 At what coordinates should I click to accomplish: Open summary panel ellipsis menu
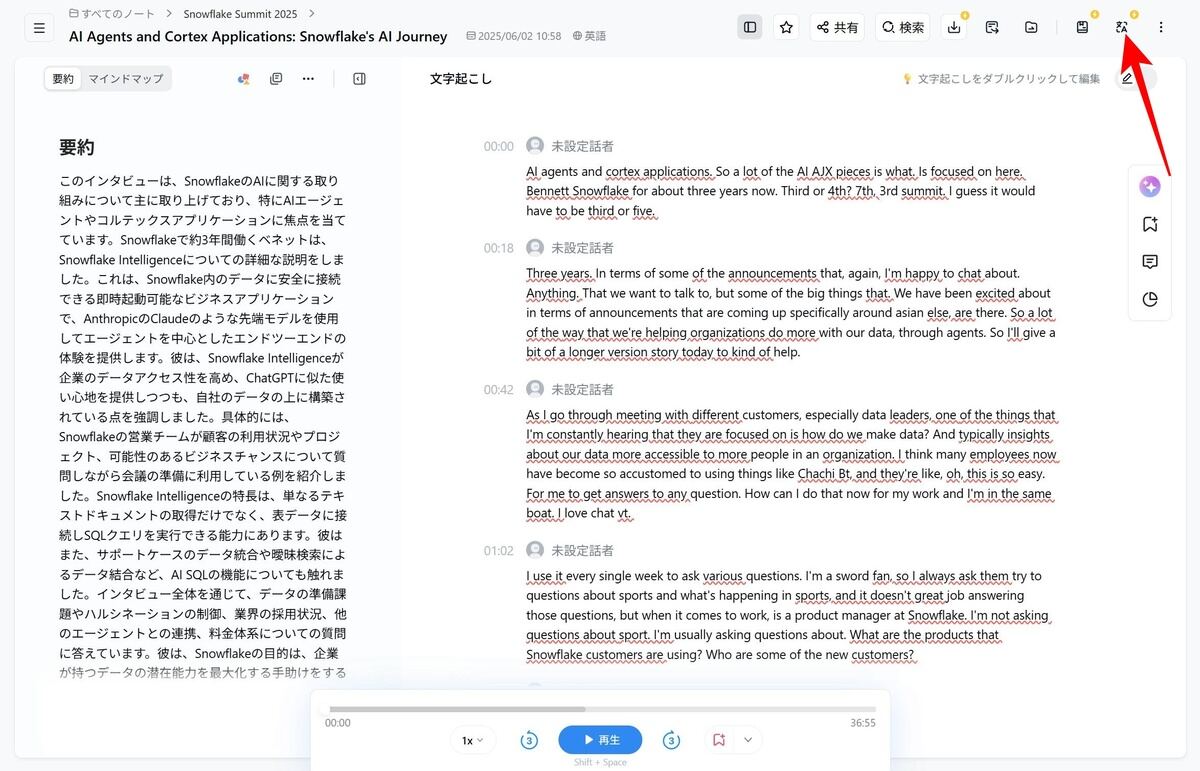click(308, 79)
